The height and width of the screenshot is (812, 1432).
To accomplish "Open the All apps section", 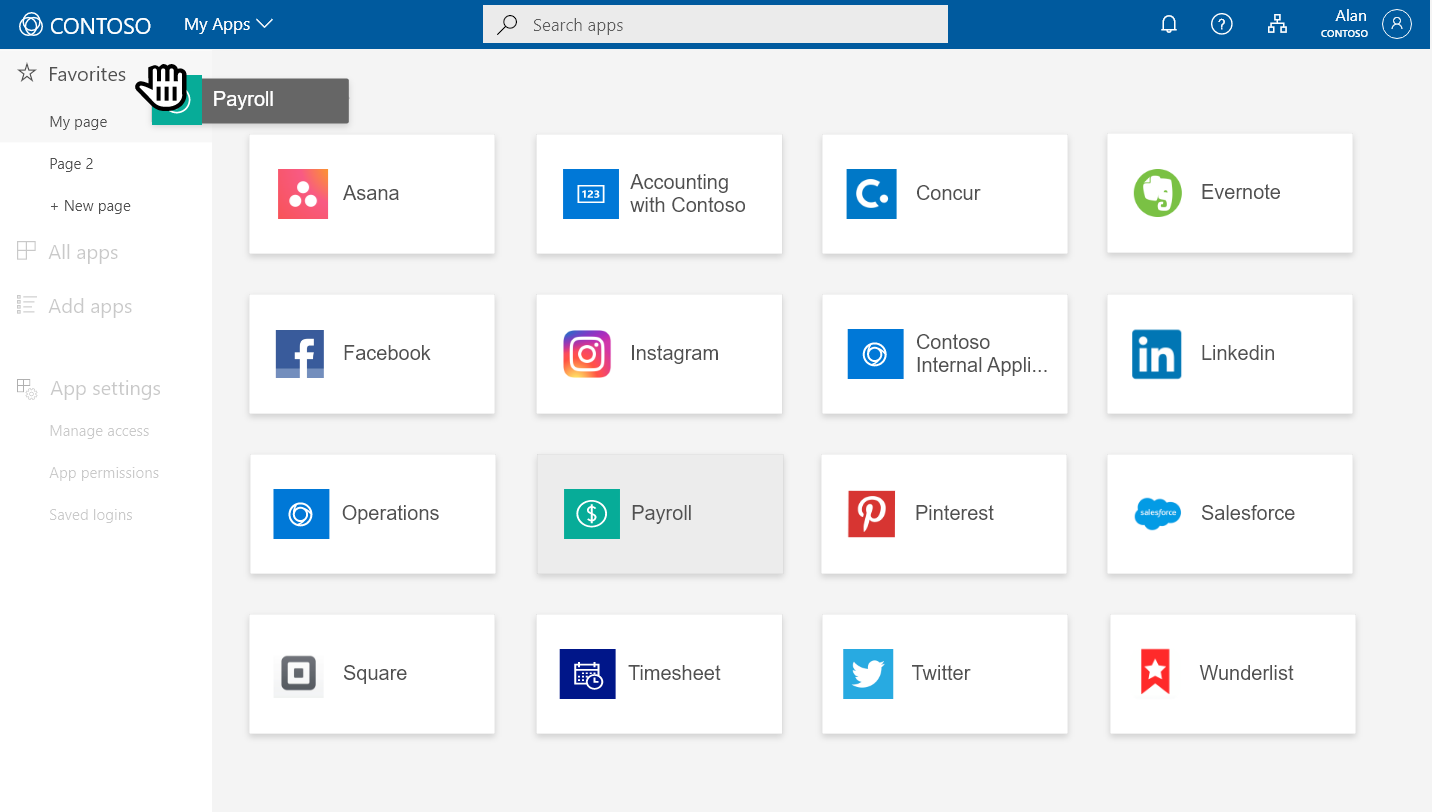I will [83, 252].
